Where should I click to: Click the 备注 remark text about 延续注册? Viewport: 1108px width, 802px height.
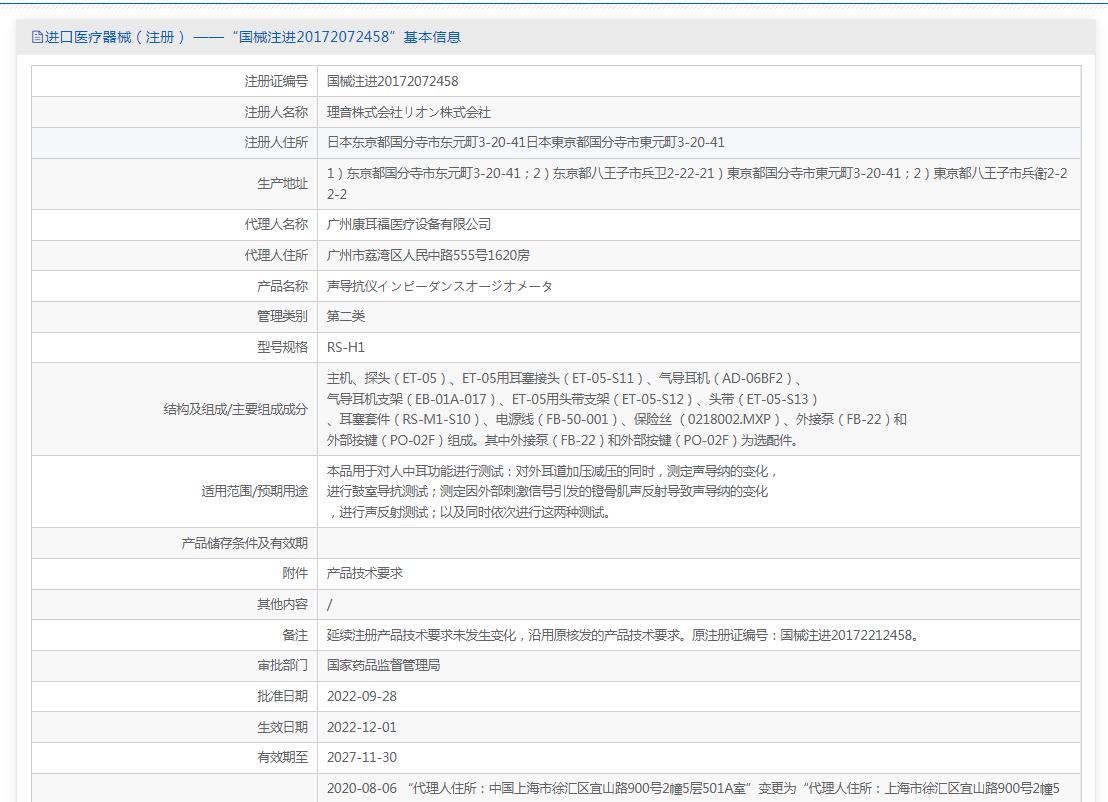pos(622,635)
